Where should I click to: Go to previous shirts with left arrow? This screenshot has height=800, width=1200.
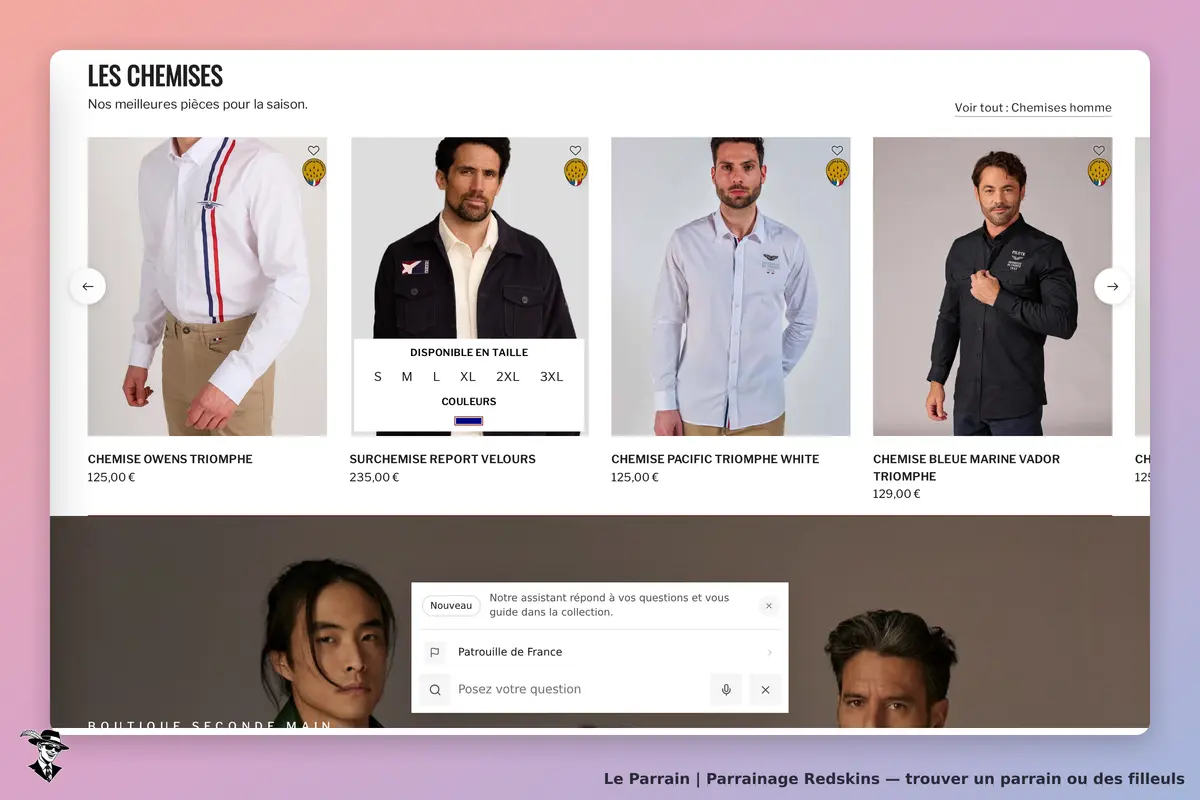click(88, 287)
